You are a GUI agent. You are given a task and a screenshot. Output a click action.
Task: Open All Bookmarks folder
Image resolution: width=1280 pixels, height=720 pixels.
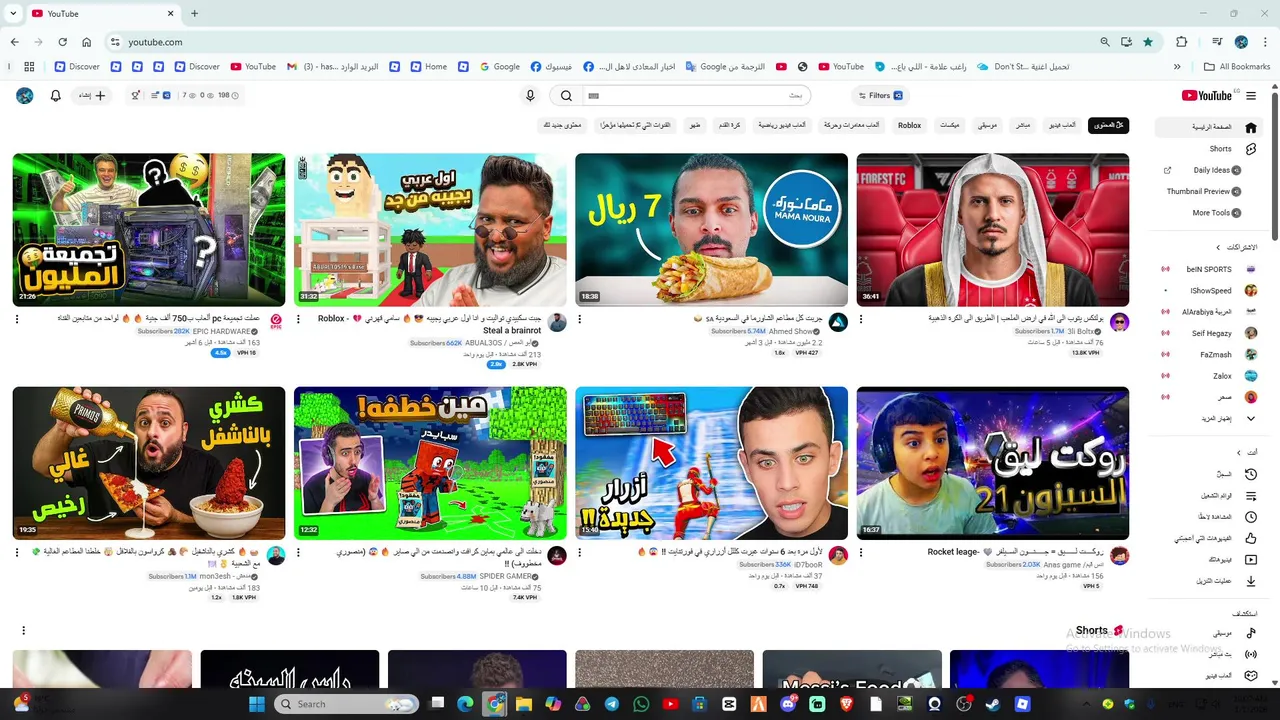(x=1237, y=67)
